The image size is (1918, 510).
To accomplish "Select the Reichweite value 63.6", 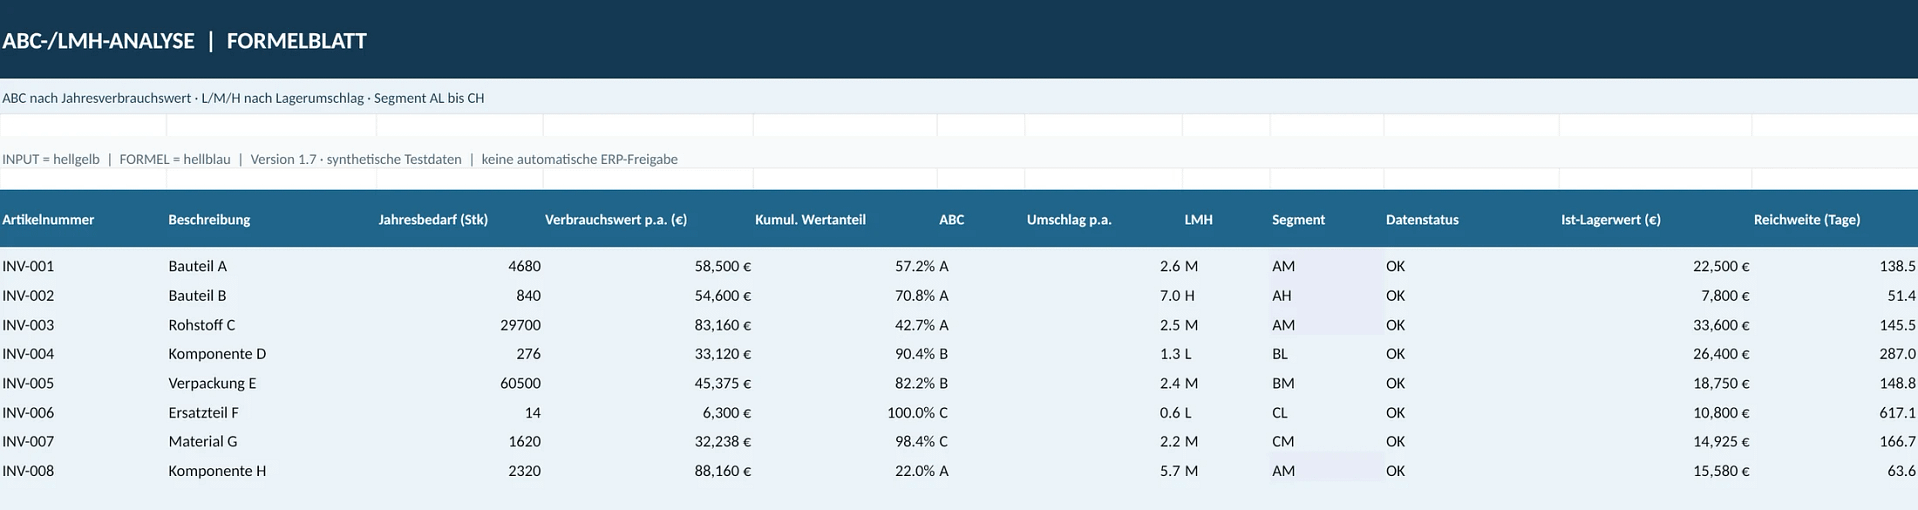I will click(x=1835, y=471).
